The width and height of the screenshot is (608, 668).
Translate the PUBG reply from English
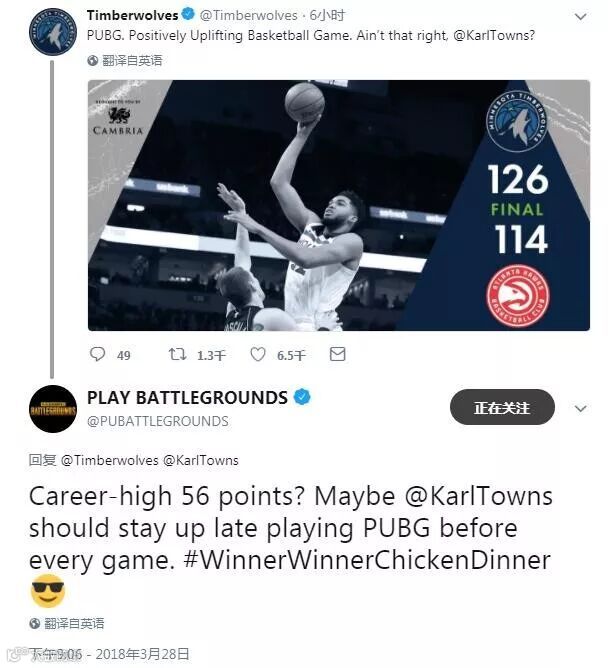point(74,623)
